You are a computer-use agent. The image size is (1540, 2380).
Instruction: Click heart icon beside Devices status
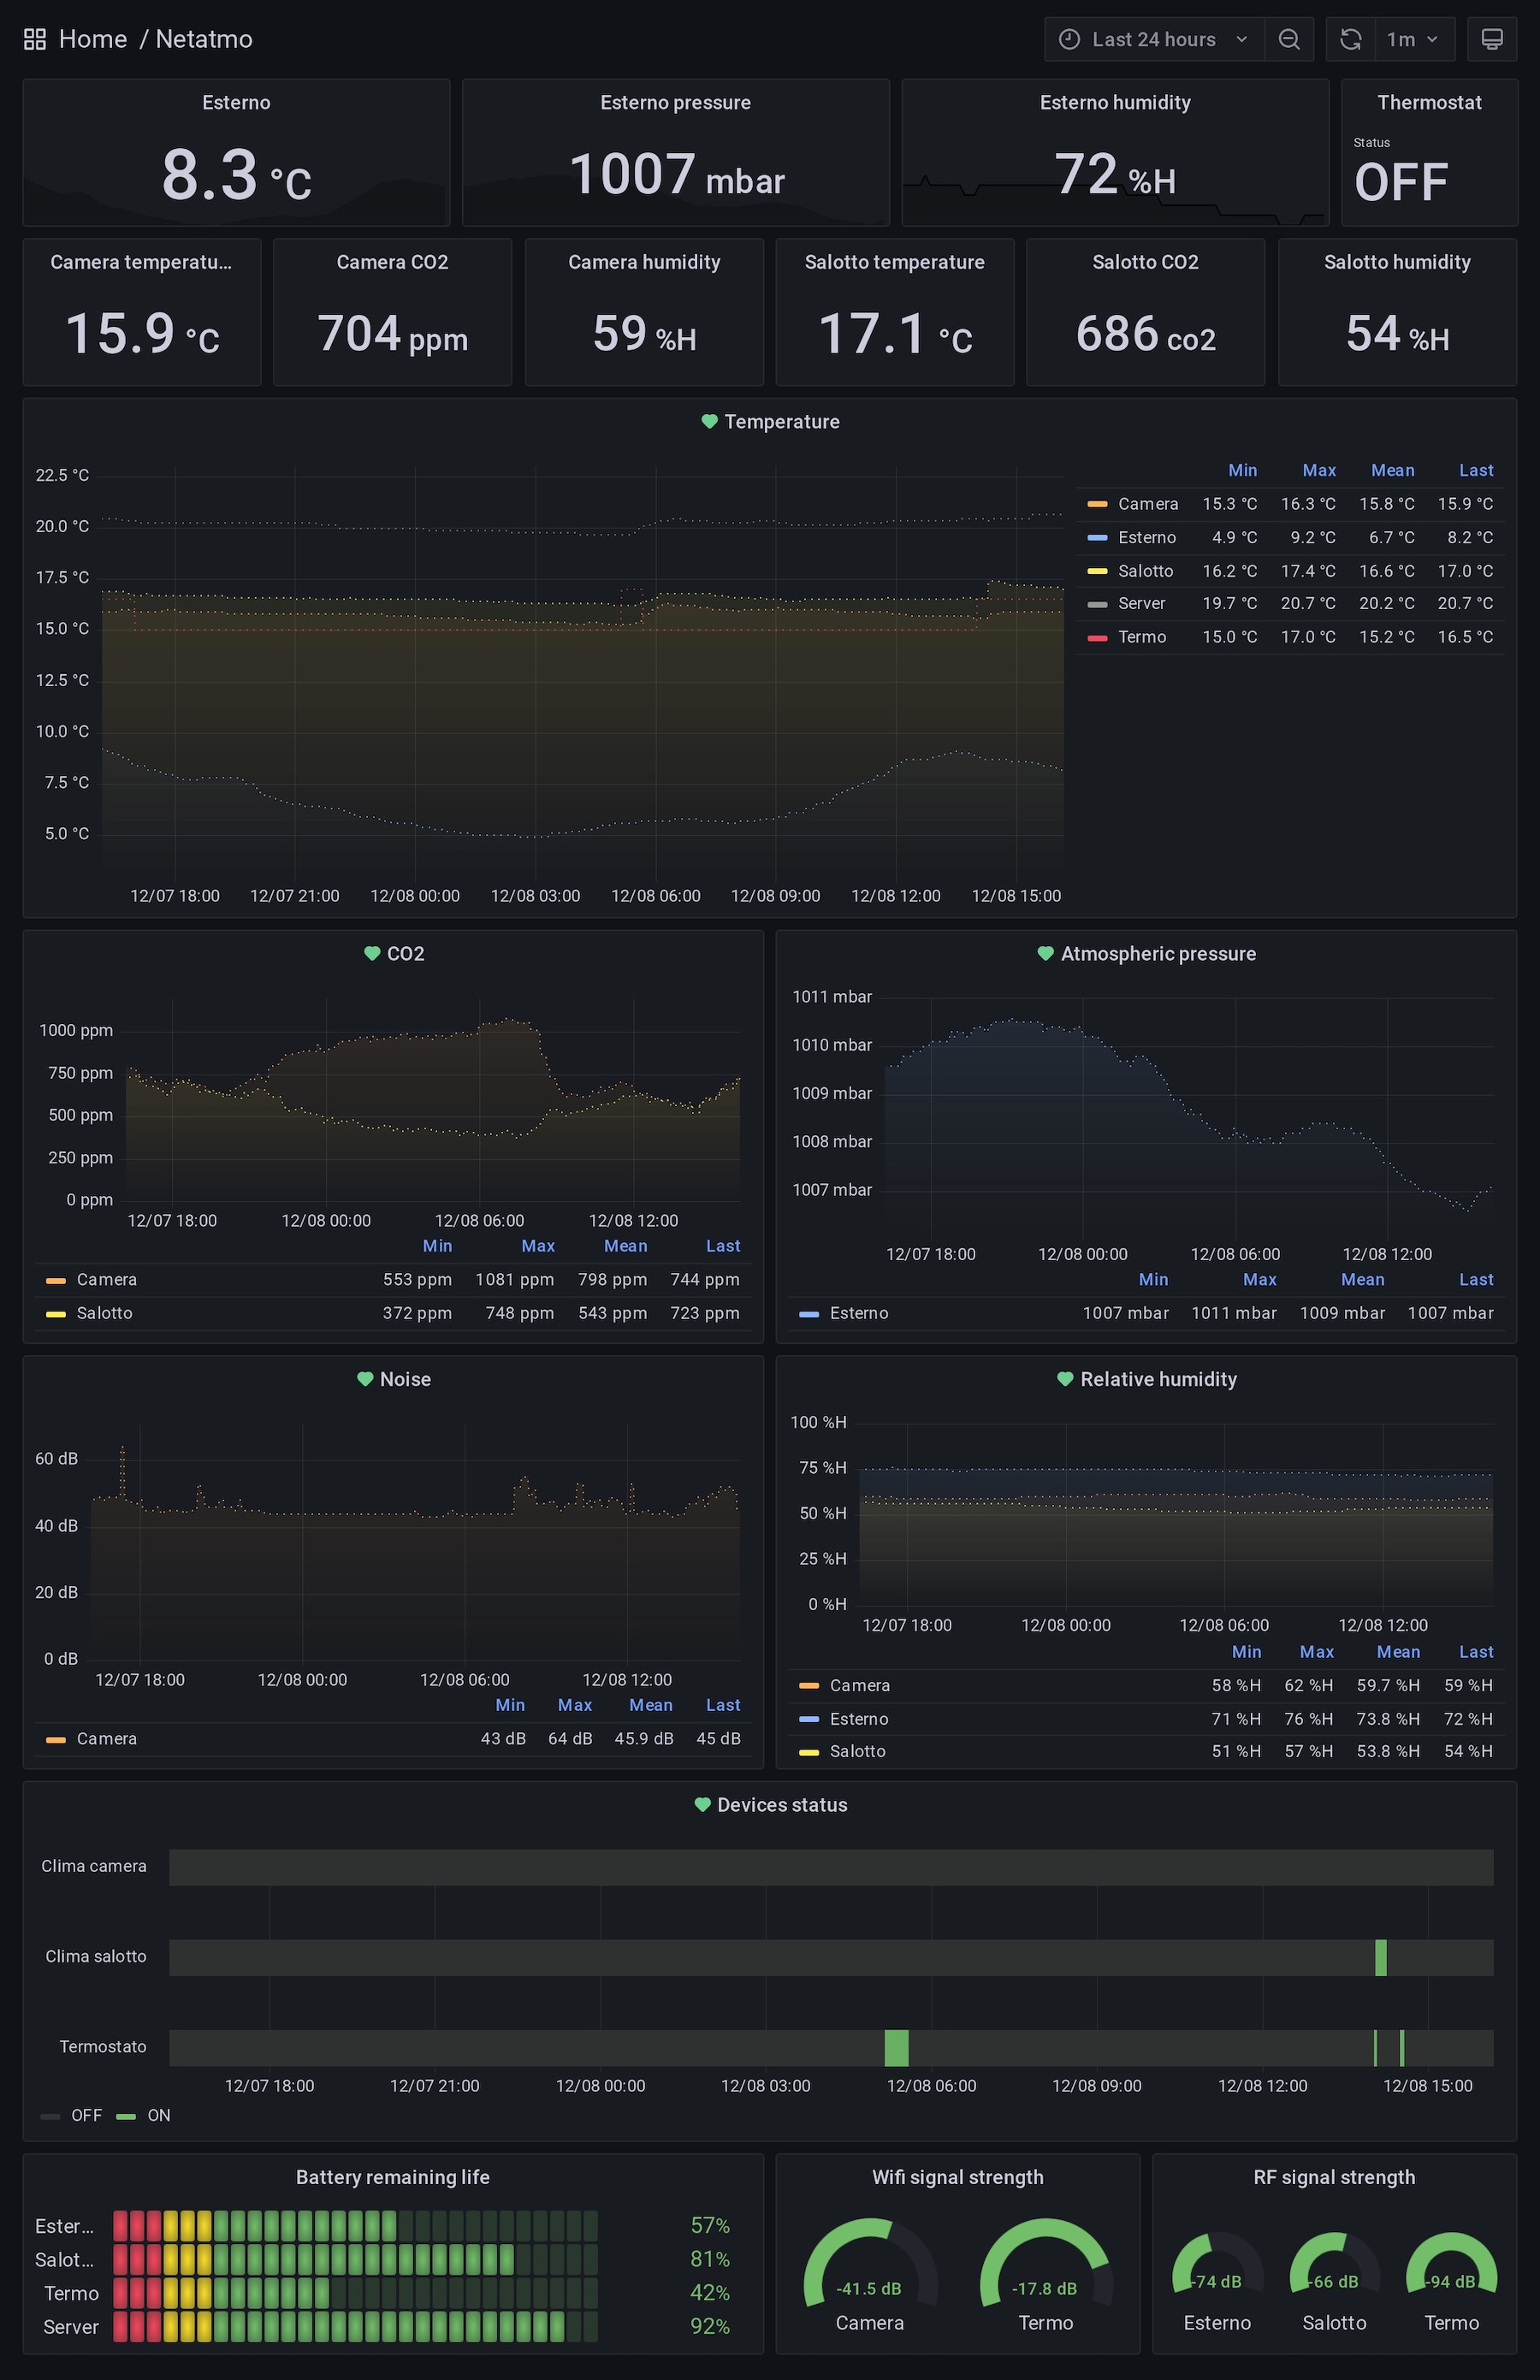pyautogui.click(x=702, y=1805)
